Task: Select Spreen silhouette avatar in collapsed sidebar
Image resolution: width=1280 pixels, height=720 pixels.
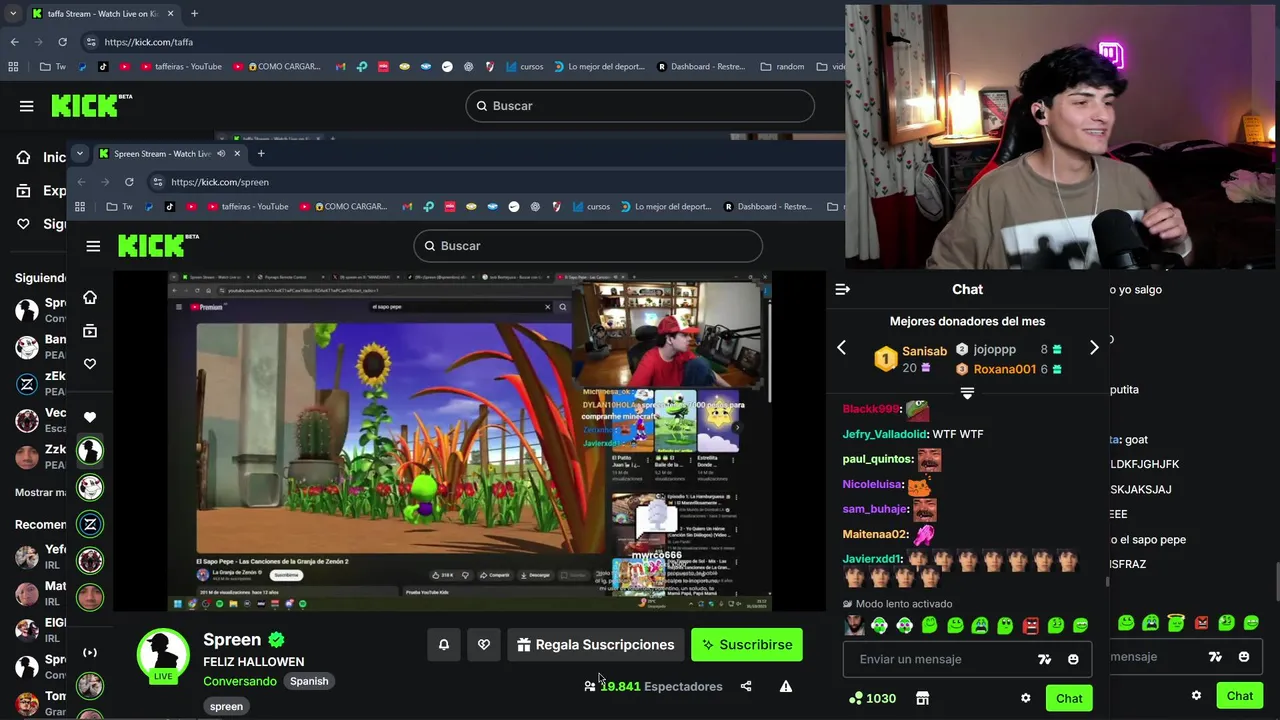Action: pyautogui.click(x=90, y=451)
